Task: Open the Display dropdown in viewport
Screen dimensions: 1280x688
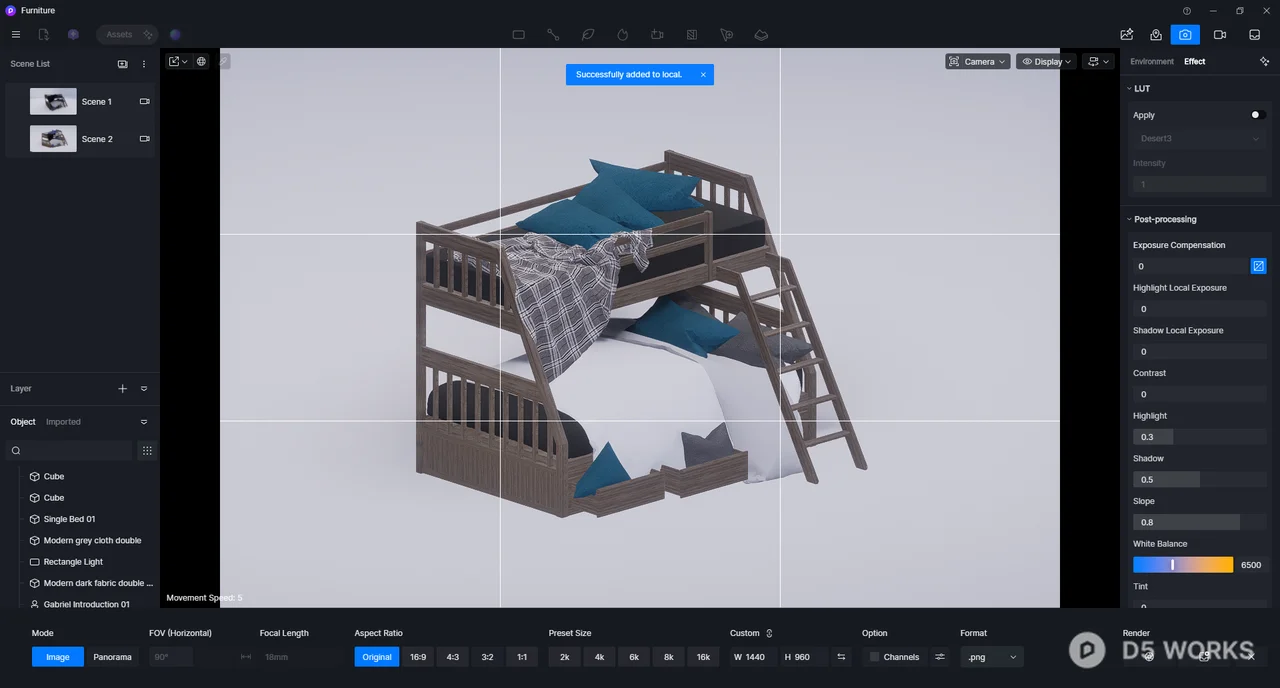Action: 1046,62
